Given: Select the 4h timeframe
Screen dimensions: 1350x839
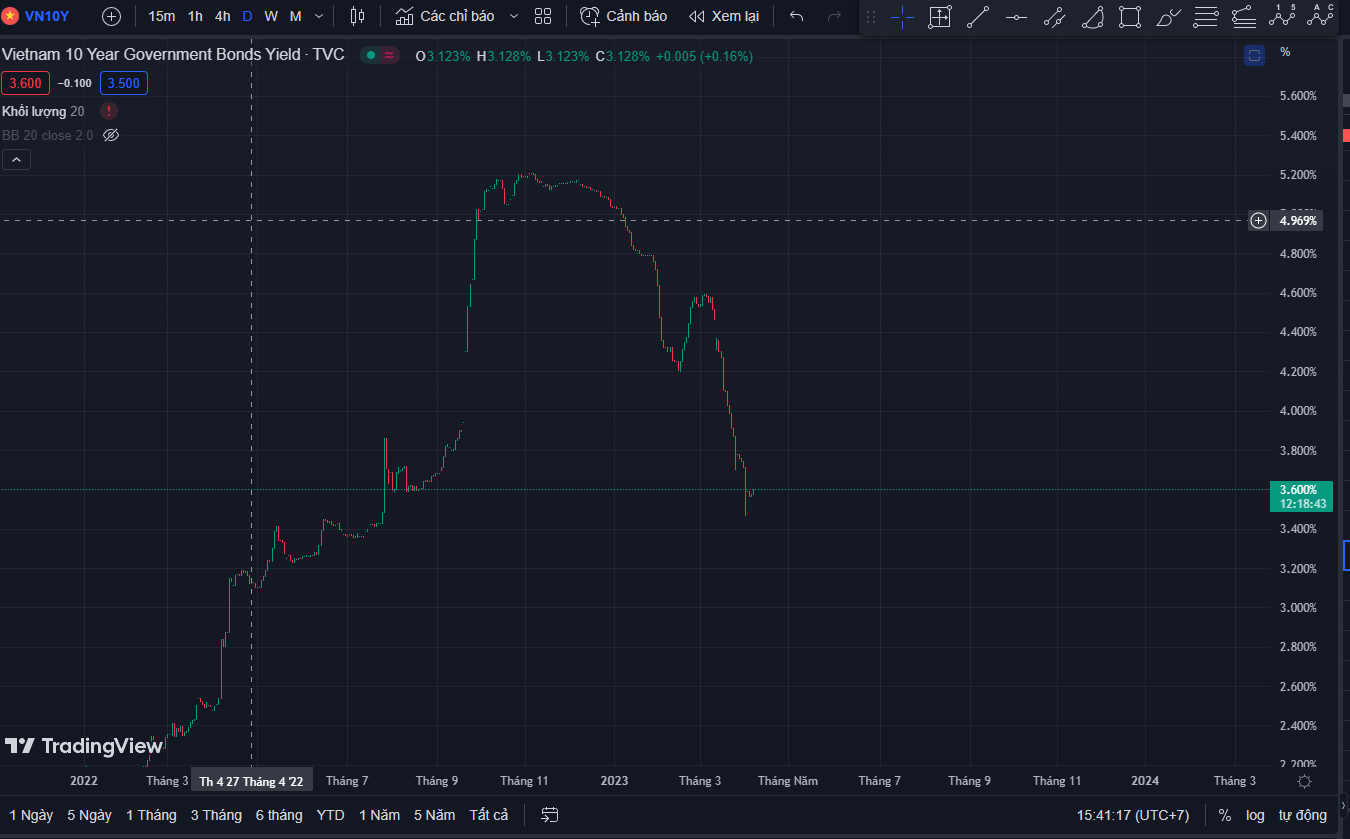Looking at the screenshot, I should [222, 16].
